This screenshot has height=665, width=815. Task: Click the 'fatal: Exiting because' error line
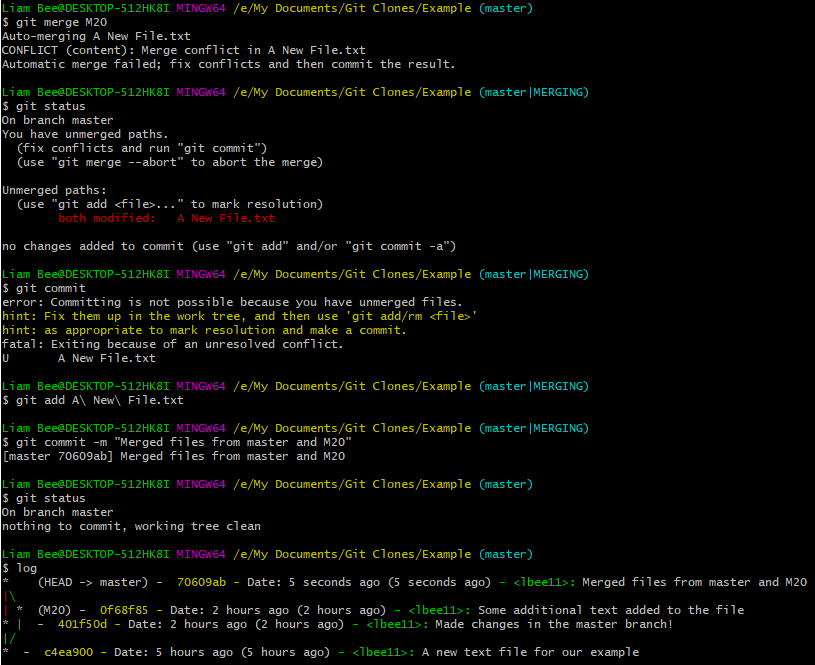172,344
